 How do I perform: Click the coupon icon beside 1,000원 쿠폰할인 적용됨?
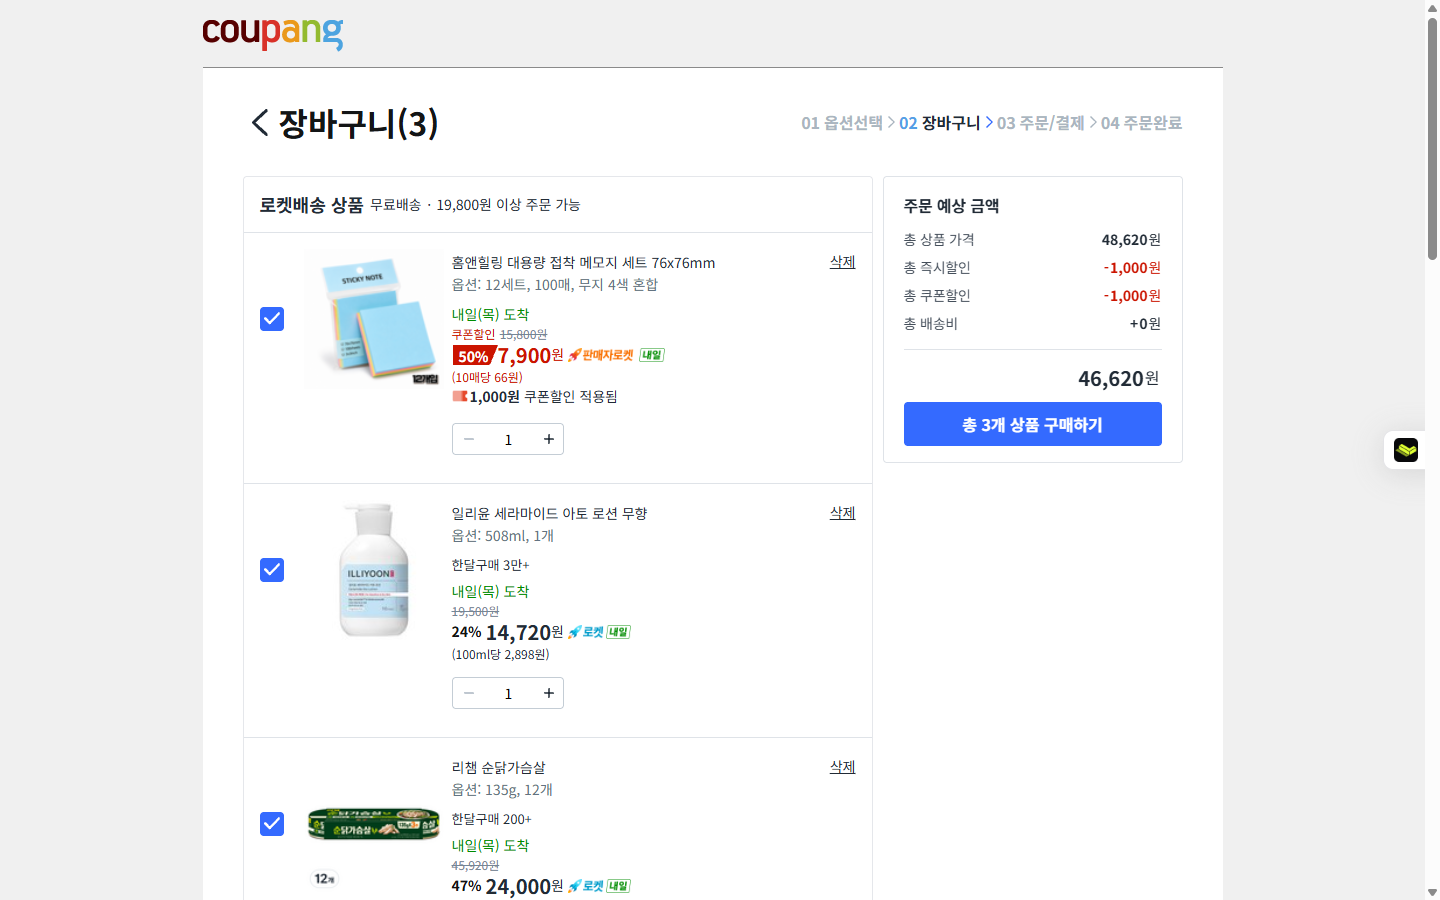click(x=460, y=396)
